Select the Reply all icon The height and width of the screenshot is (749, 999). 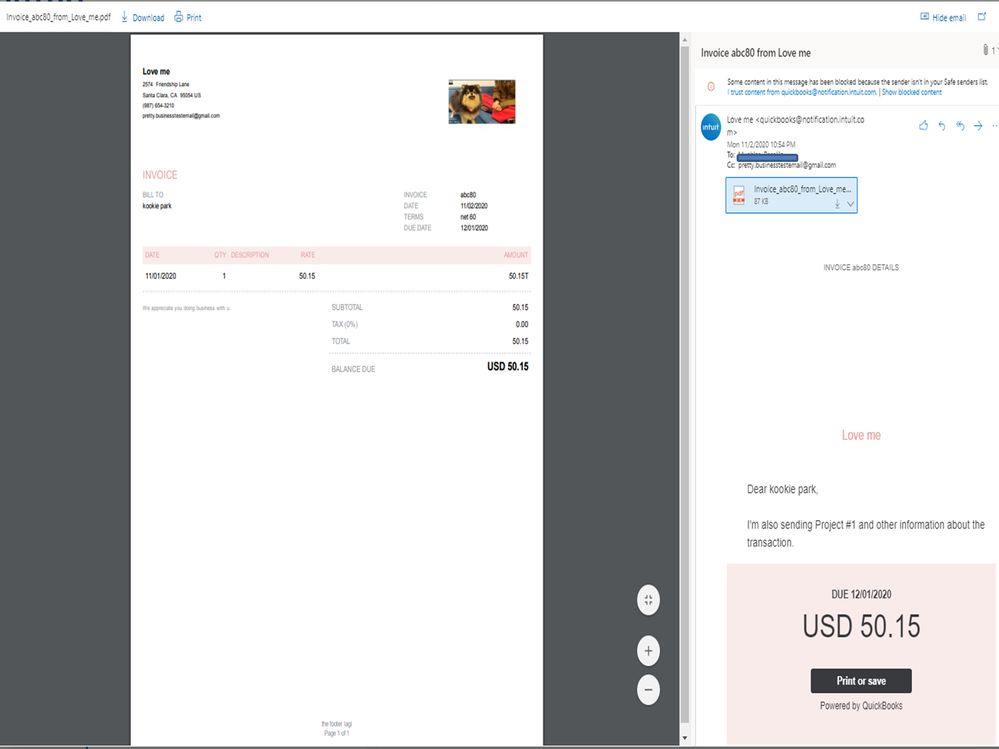[959, 125]
